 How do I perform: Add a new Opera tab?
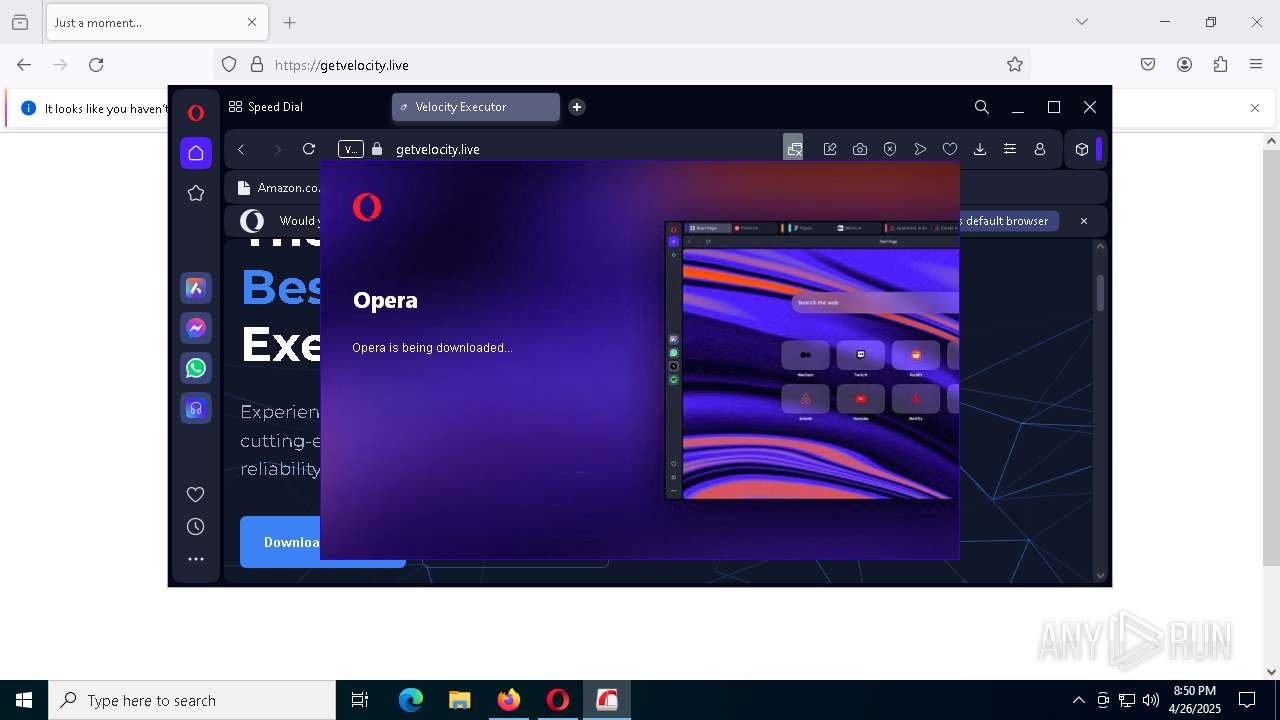coord(577,107)
